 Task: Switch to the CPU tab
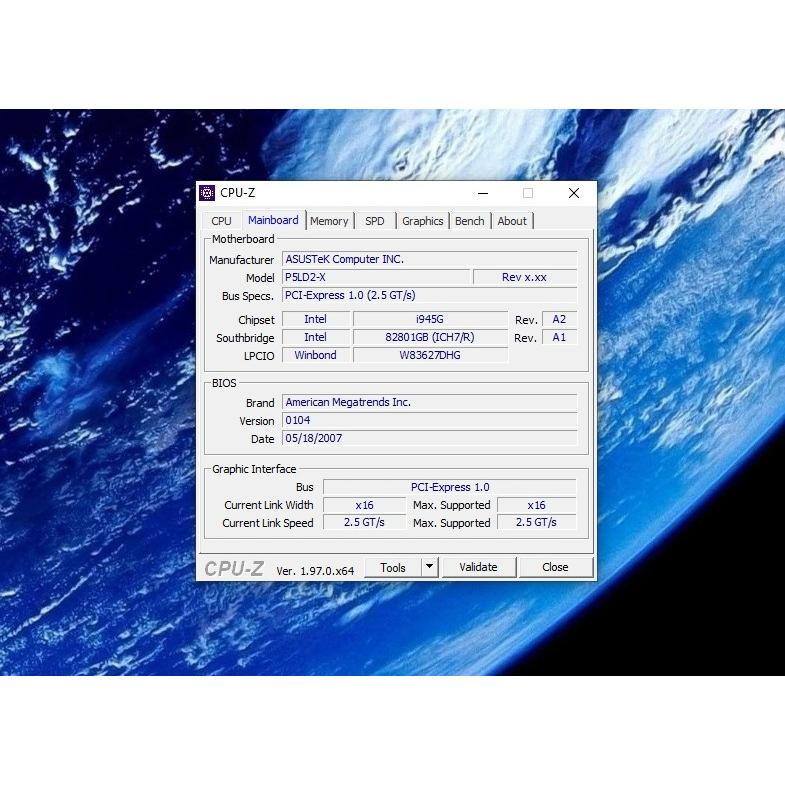(221, 221)
